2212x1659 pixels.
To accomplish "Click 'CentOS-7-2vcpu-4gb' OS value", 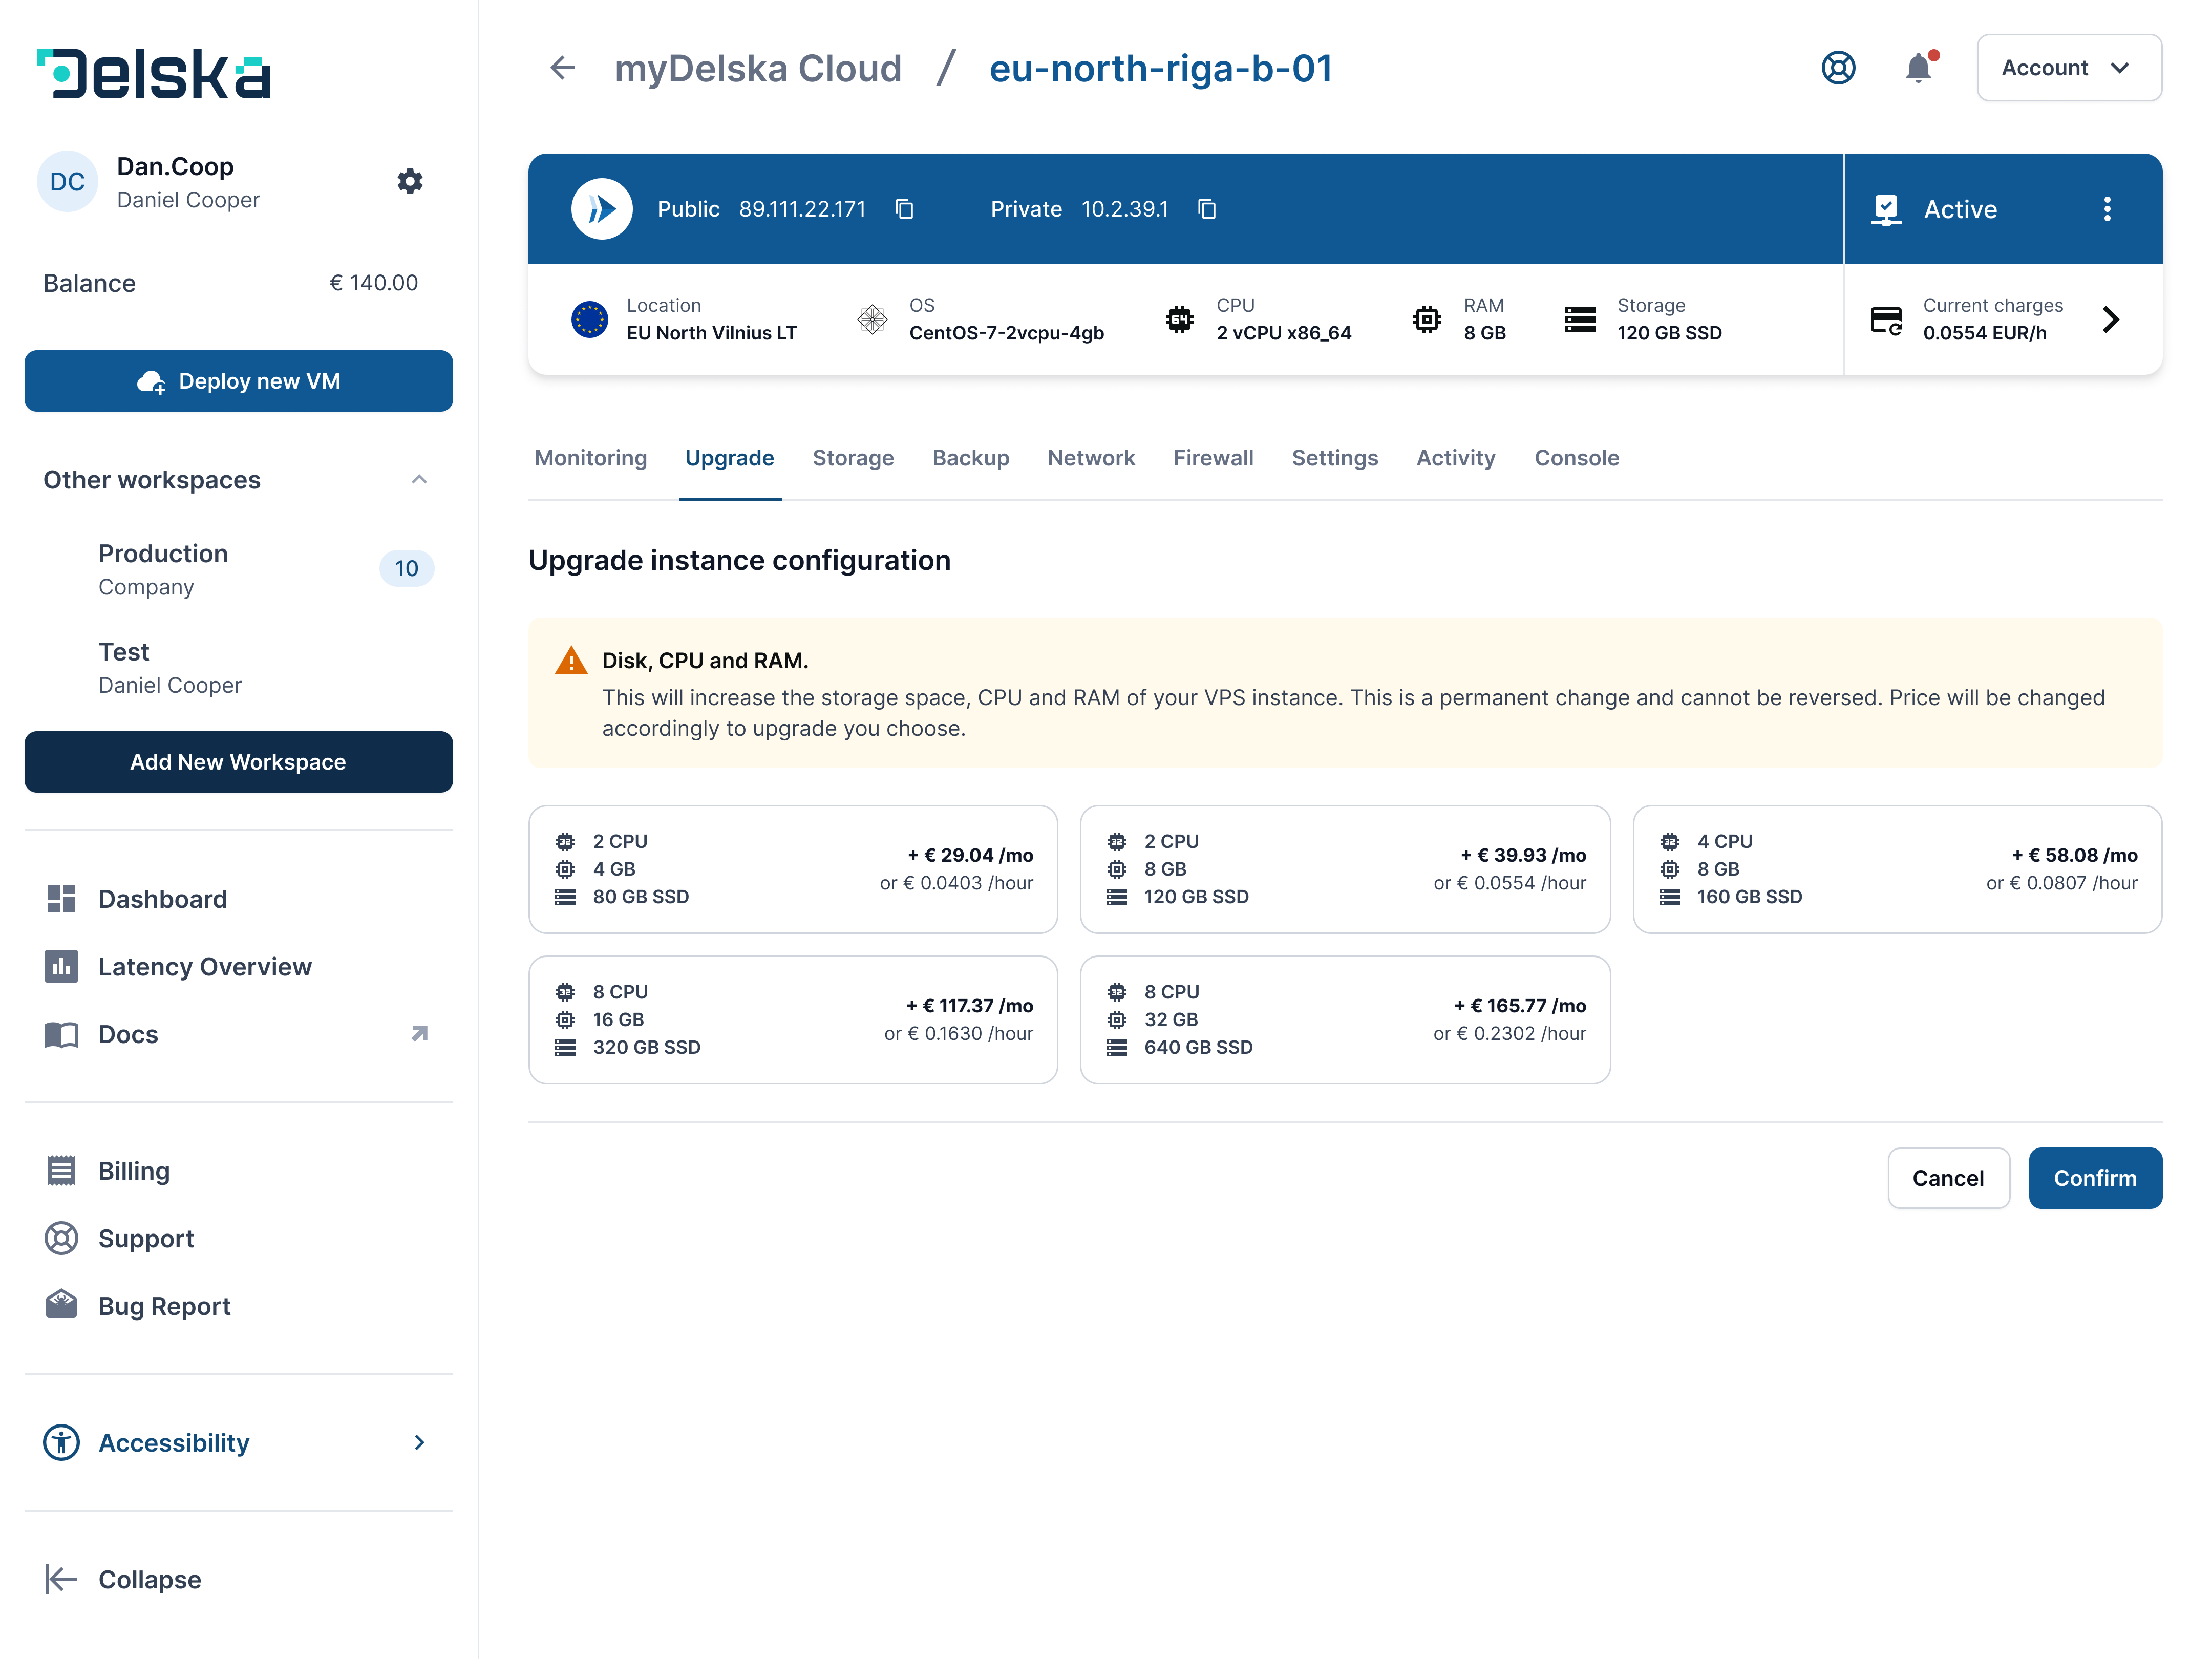I will click(1006, 333).
